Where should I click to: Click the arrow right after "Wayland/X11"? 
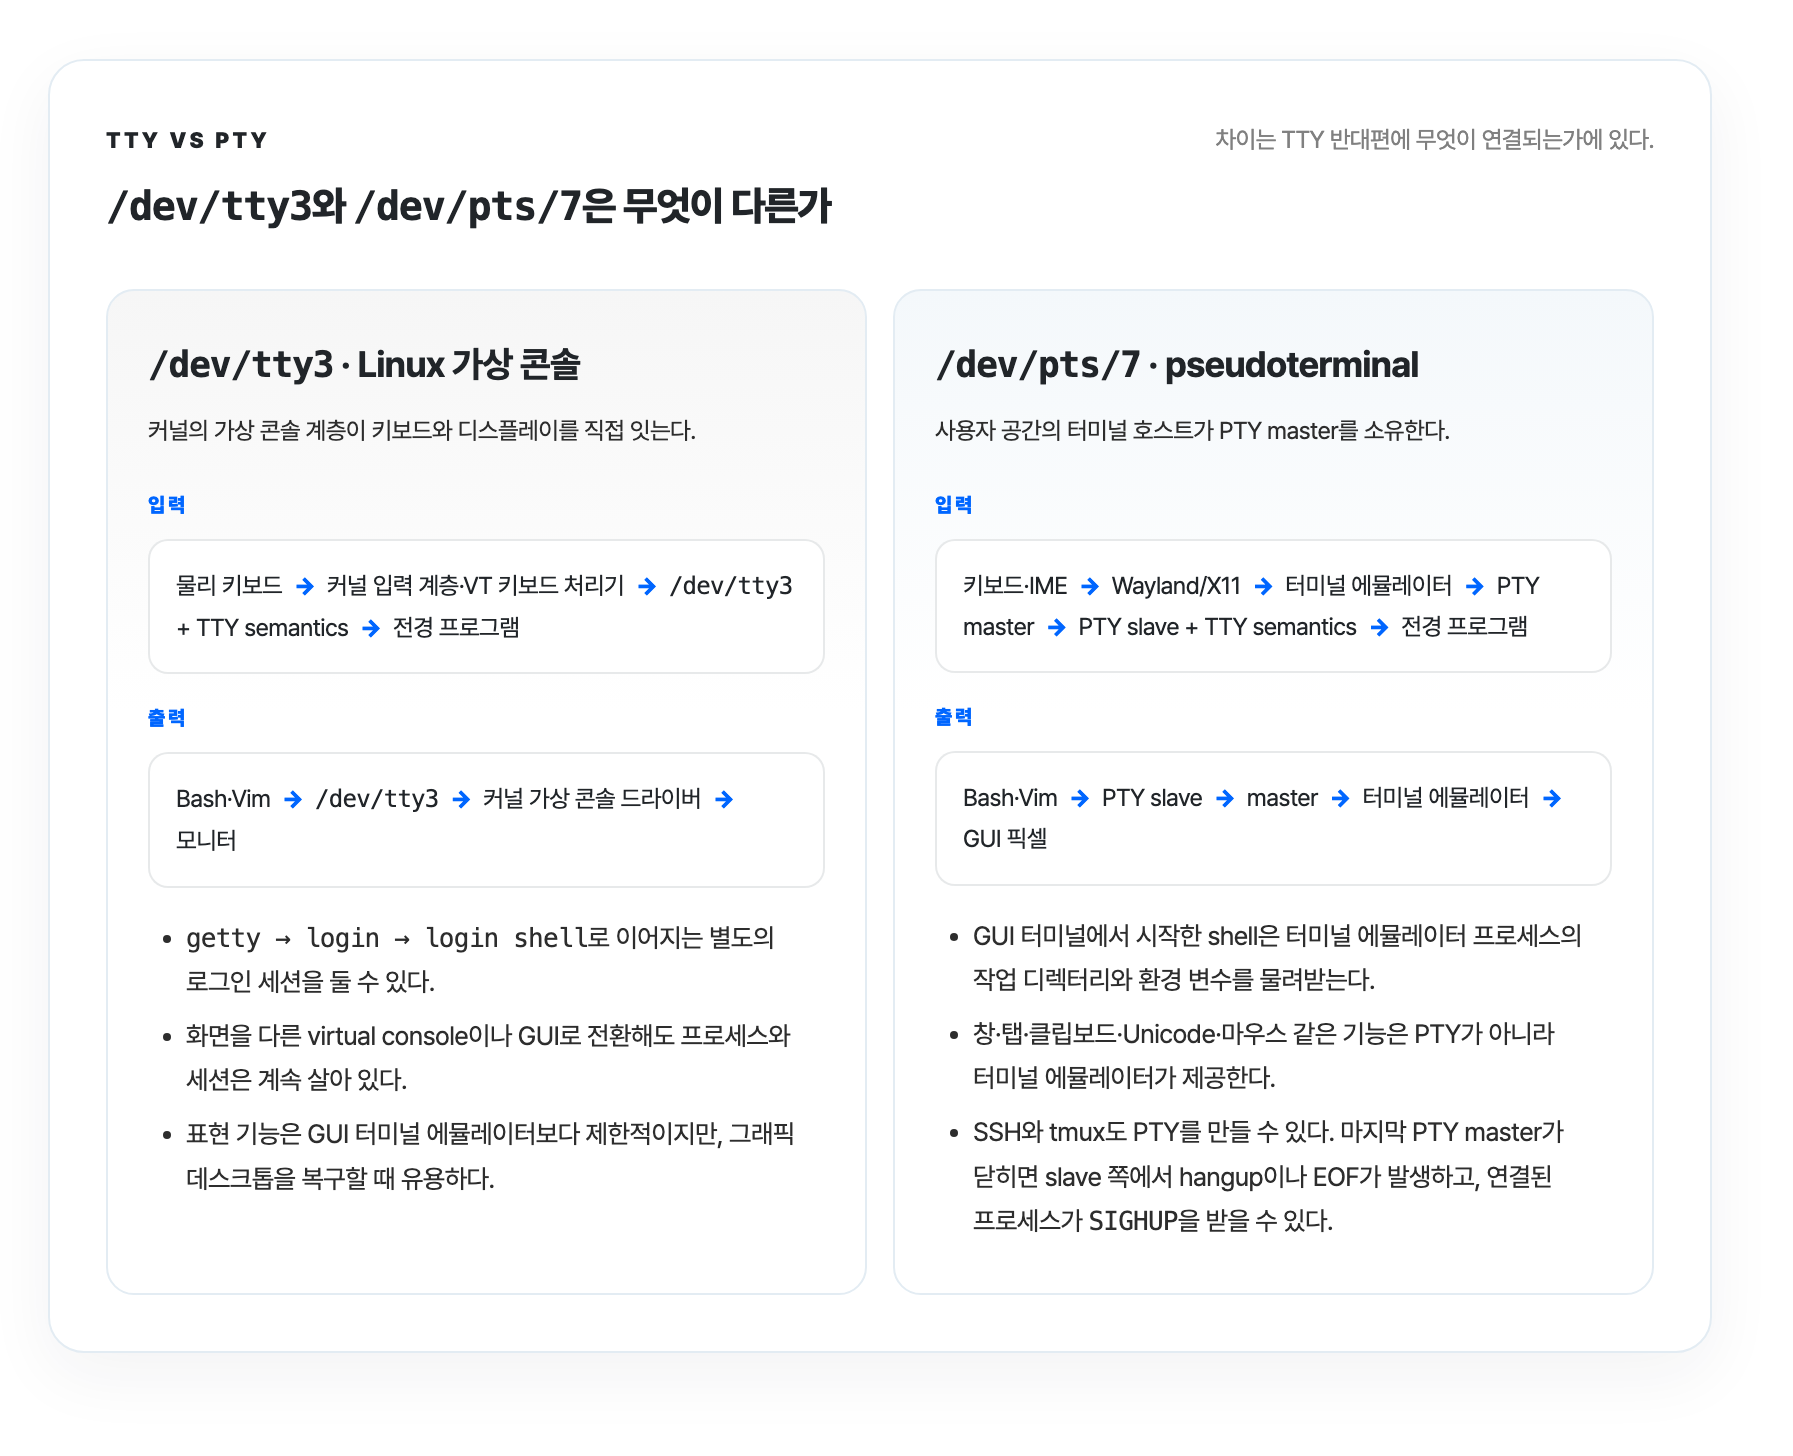tap(1263, 586)
